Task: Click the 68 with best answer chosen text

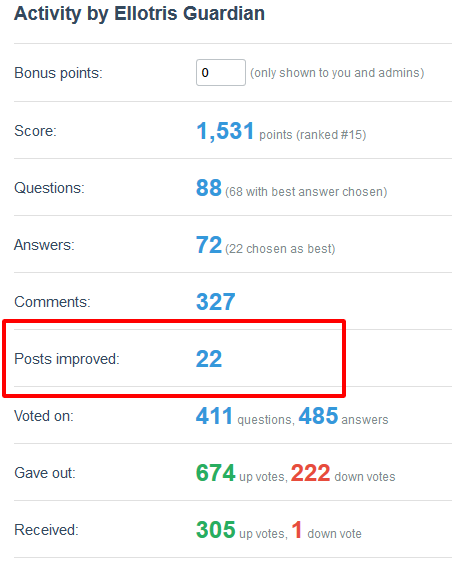Action: click(x=306, y=192)
